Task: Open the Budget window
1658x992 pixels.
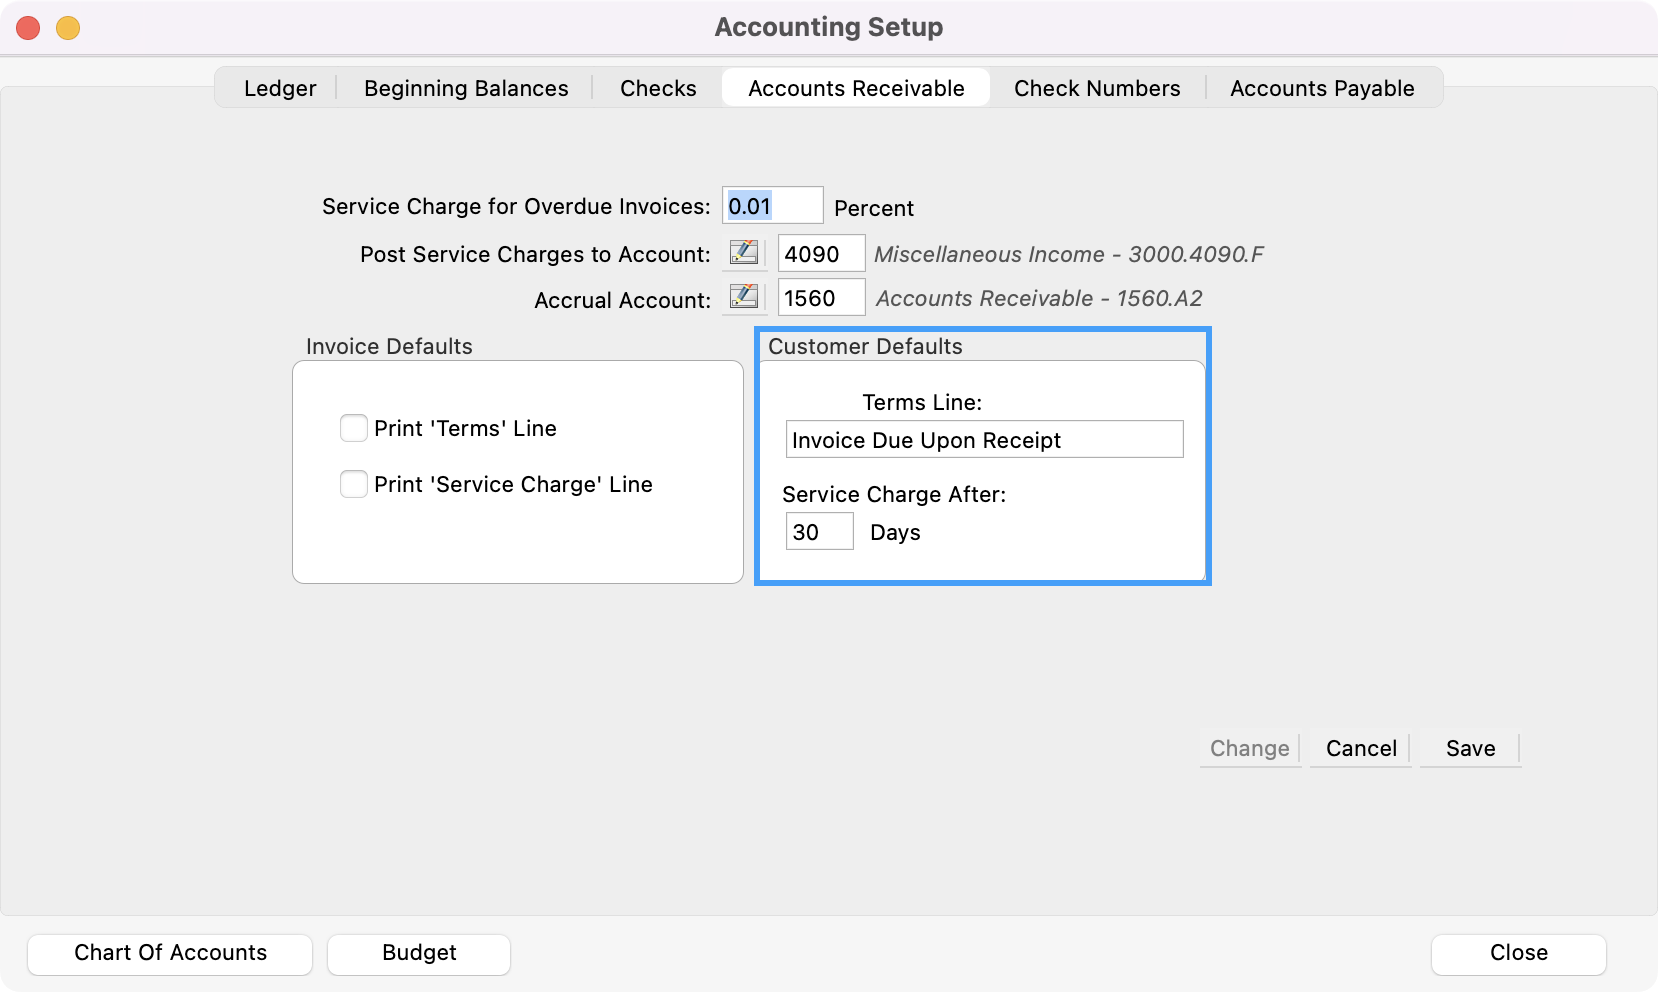Action: click(419, 953)
